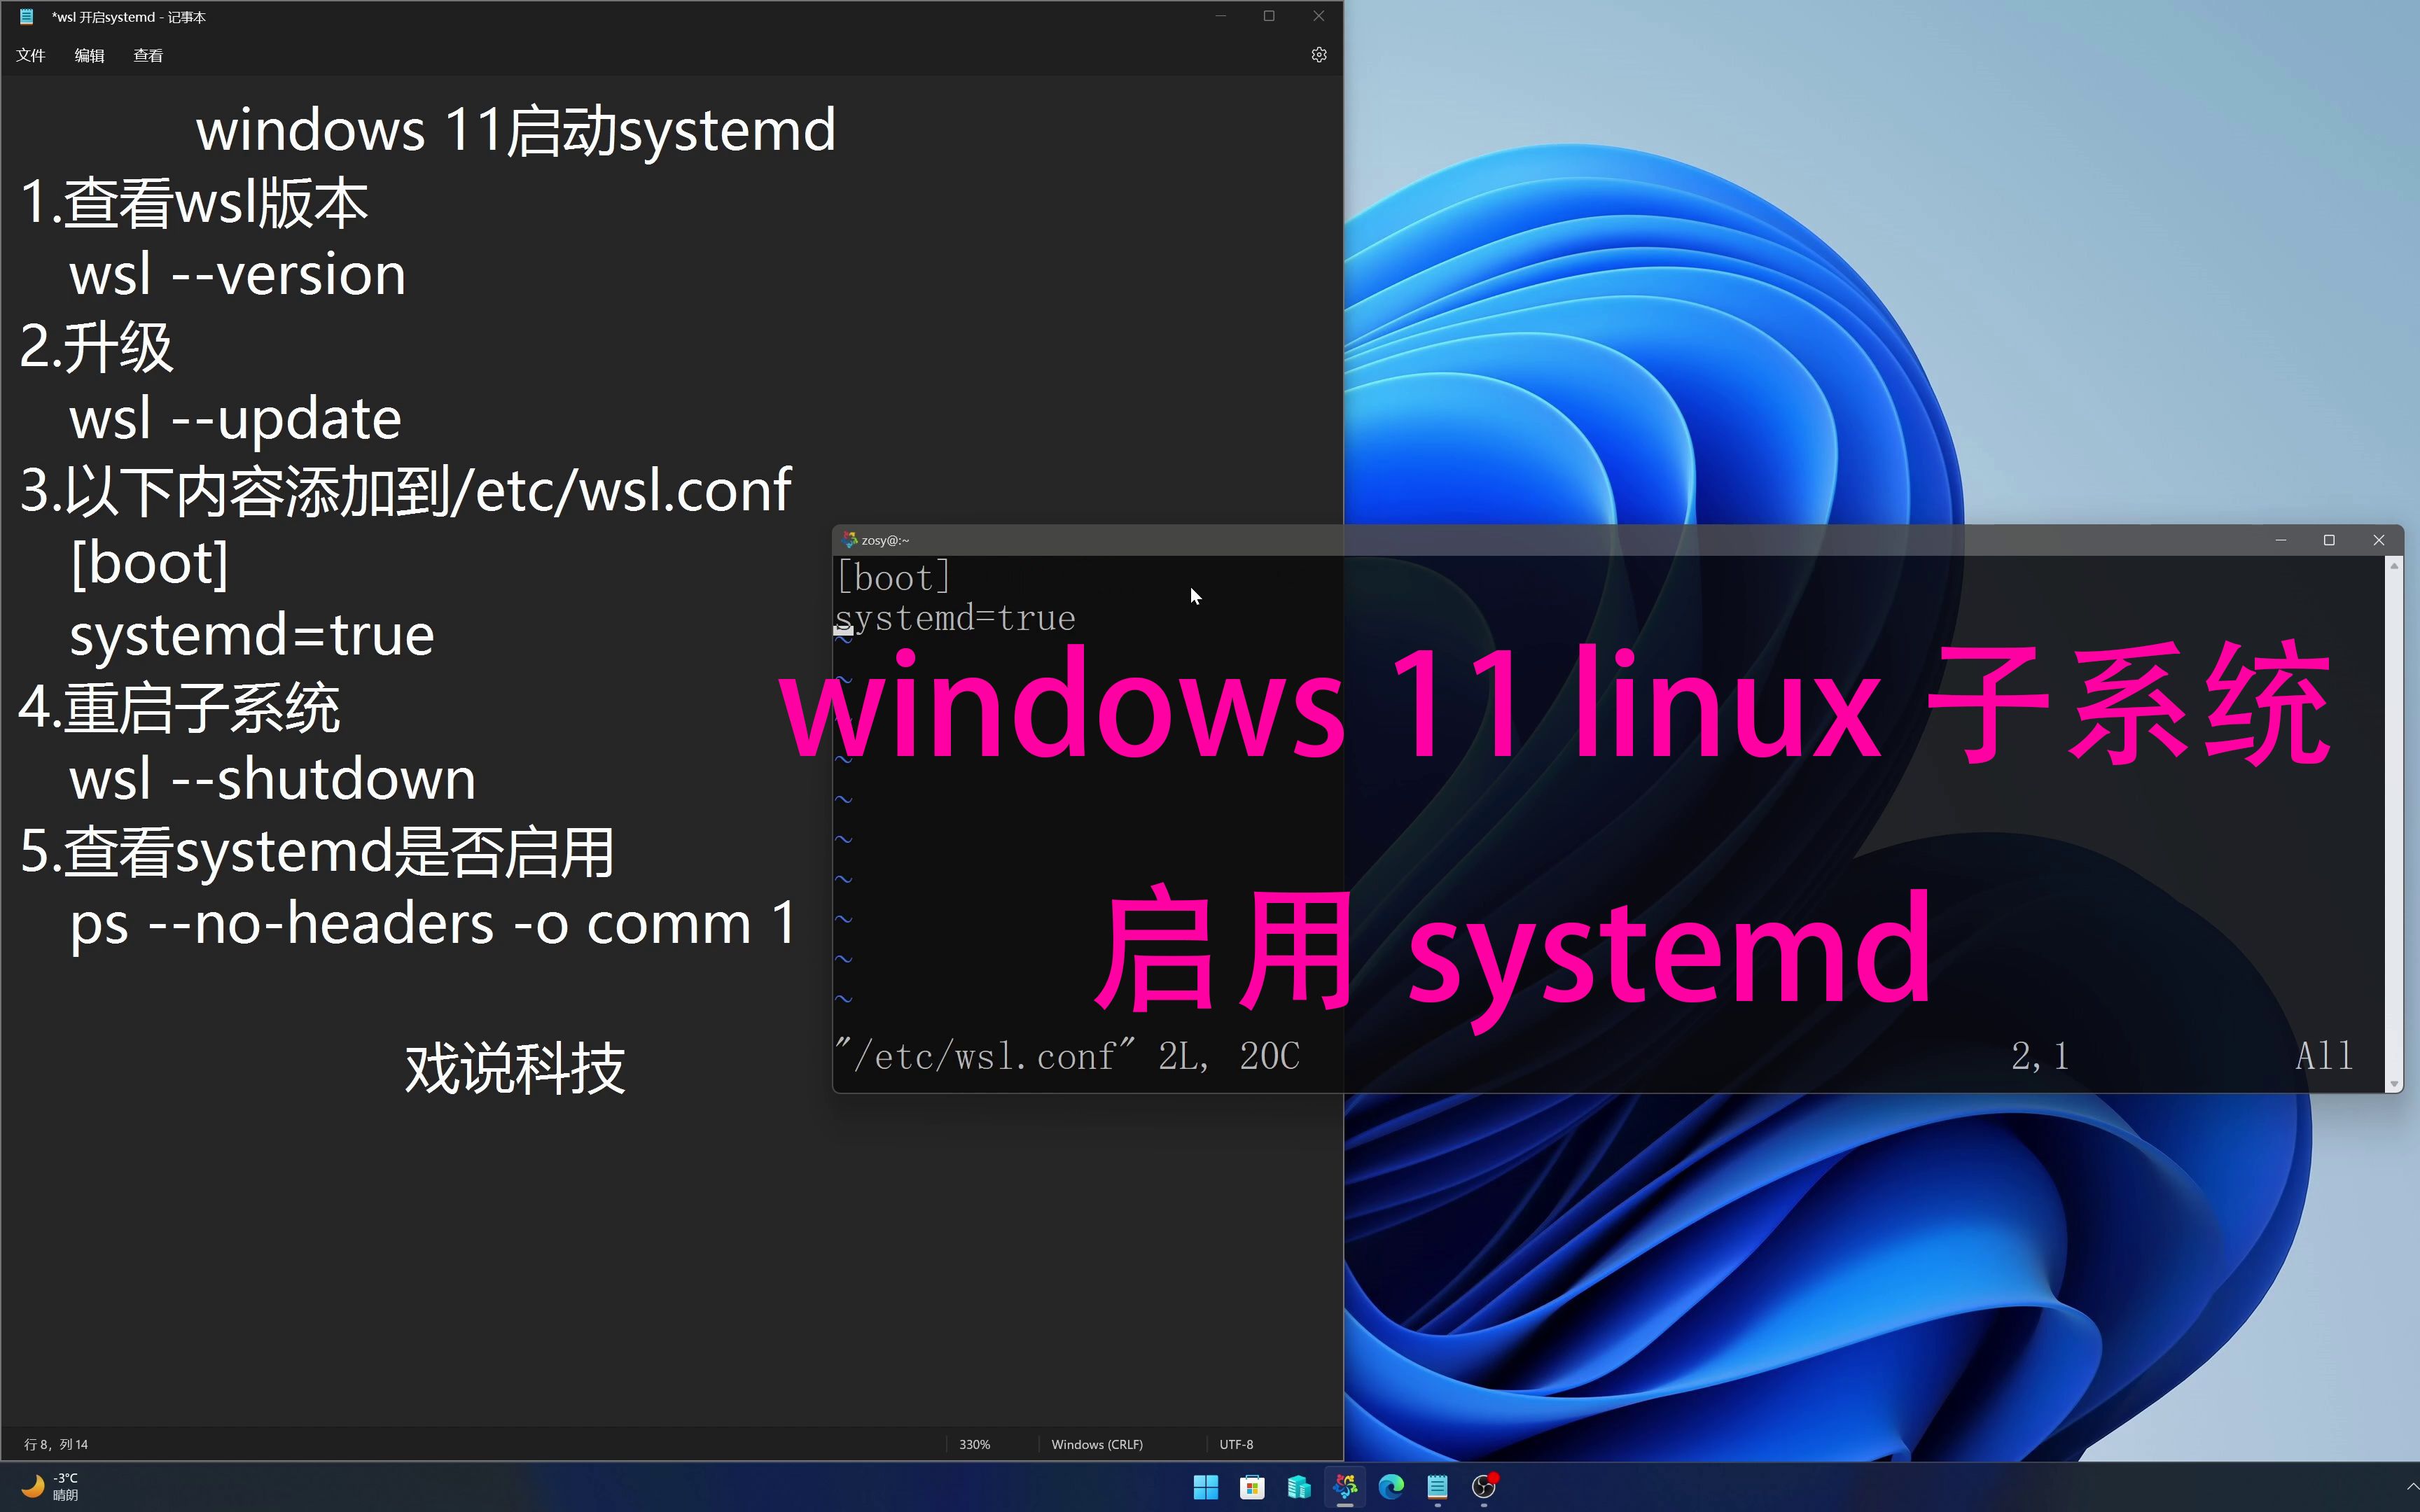Click '"/etc/wsl.conf" 2L, 20C' status in terminal

1068,1056
